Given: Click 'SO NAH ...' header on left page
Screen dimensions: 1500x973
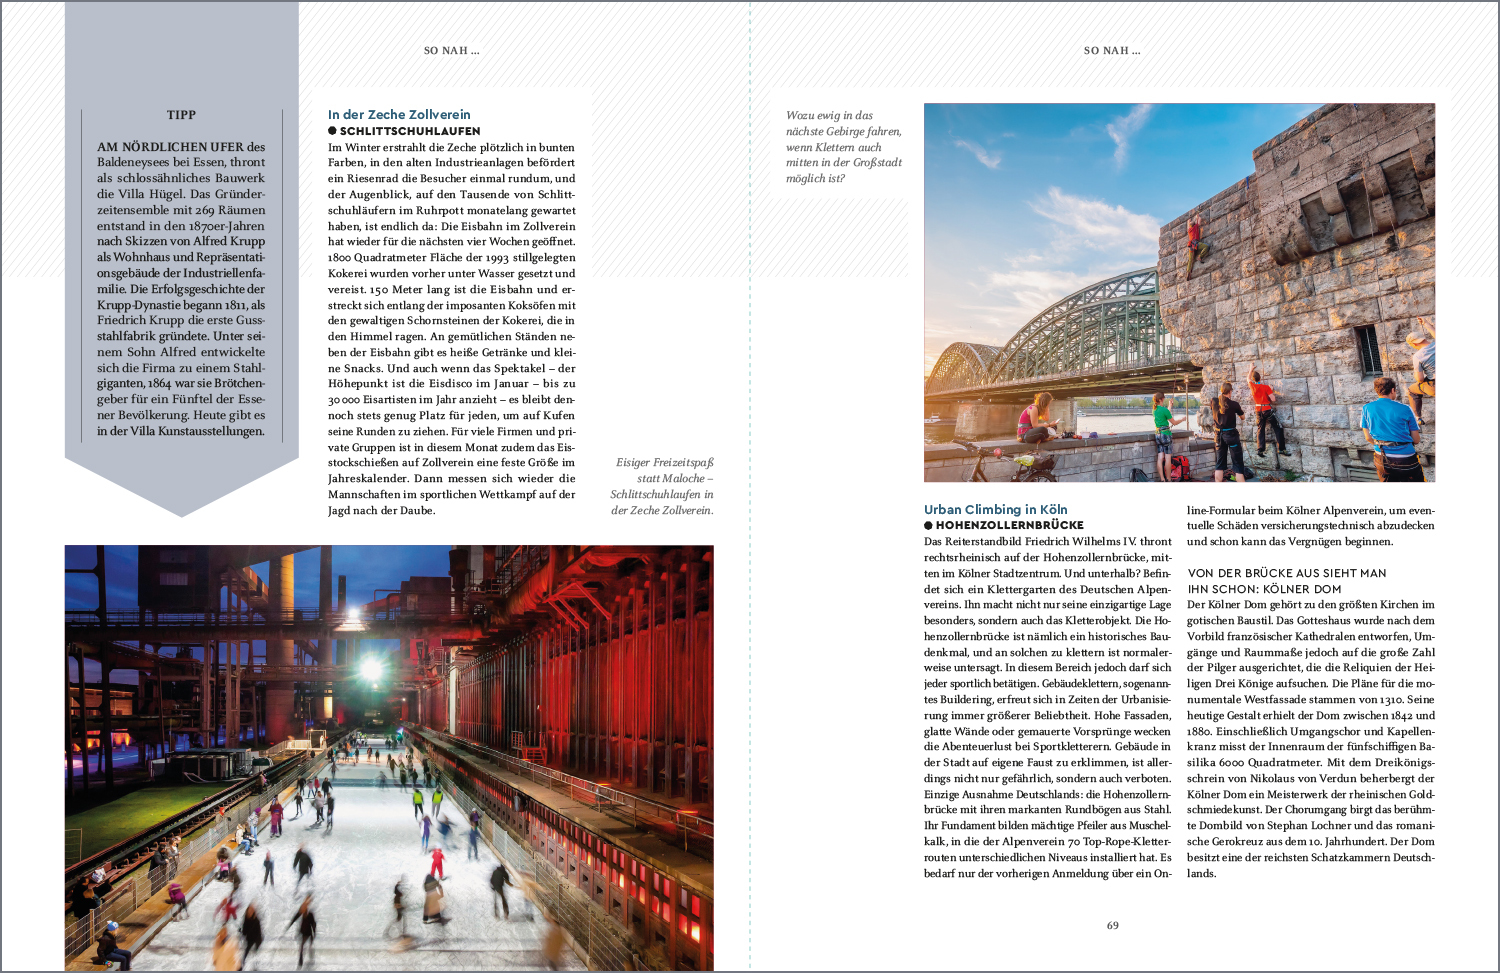Looking at the screenshot, I should tap(451, 51).
